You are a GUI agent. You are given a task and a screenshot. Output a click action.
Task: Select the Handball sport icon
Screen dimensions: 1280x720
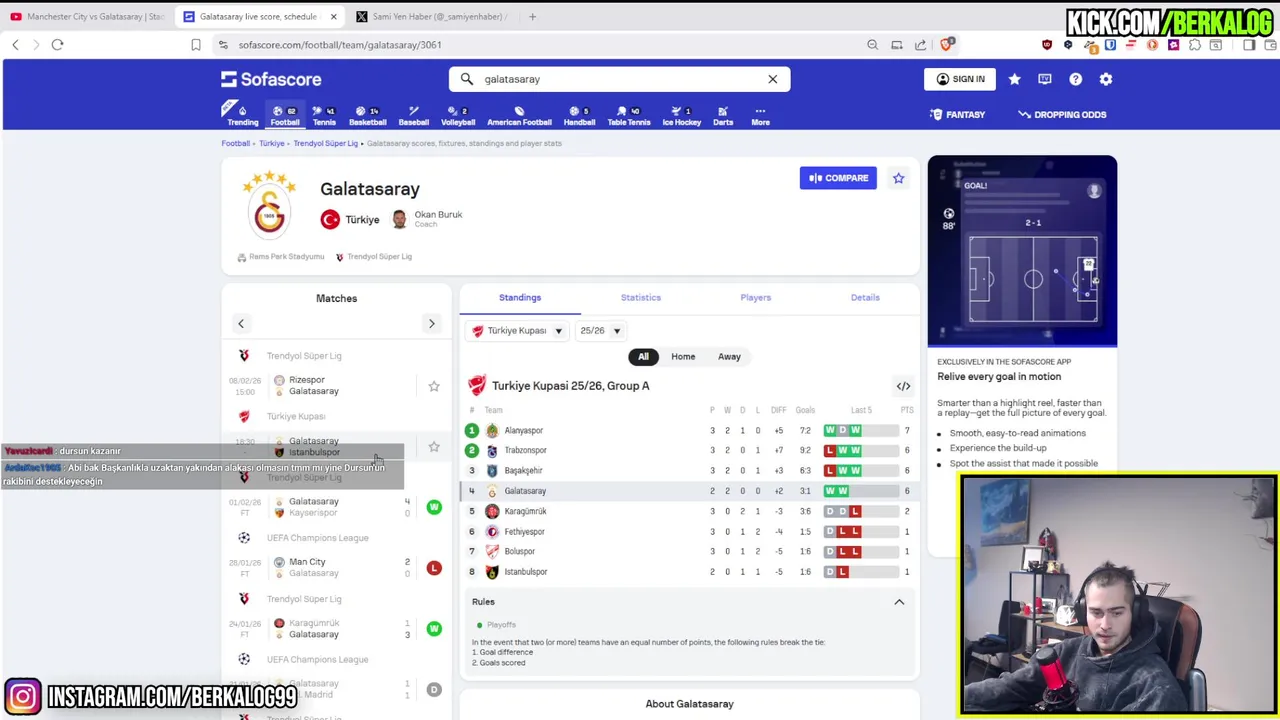(x=579, y=115)
